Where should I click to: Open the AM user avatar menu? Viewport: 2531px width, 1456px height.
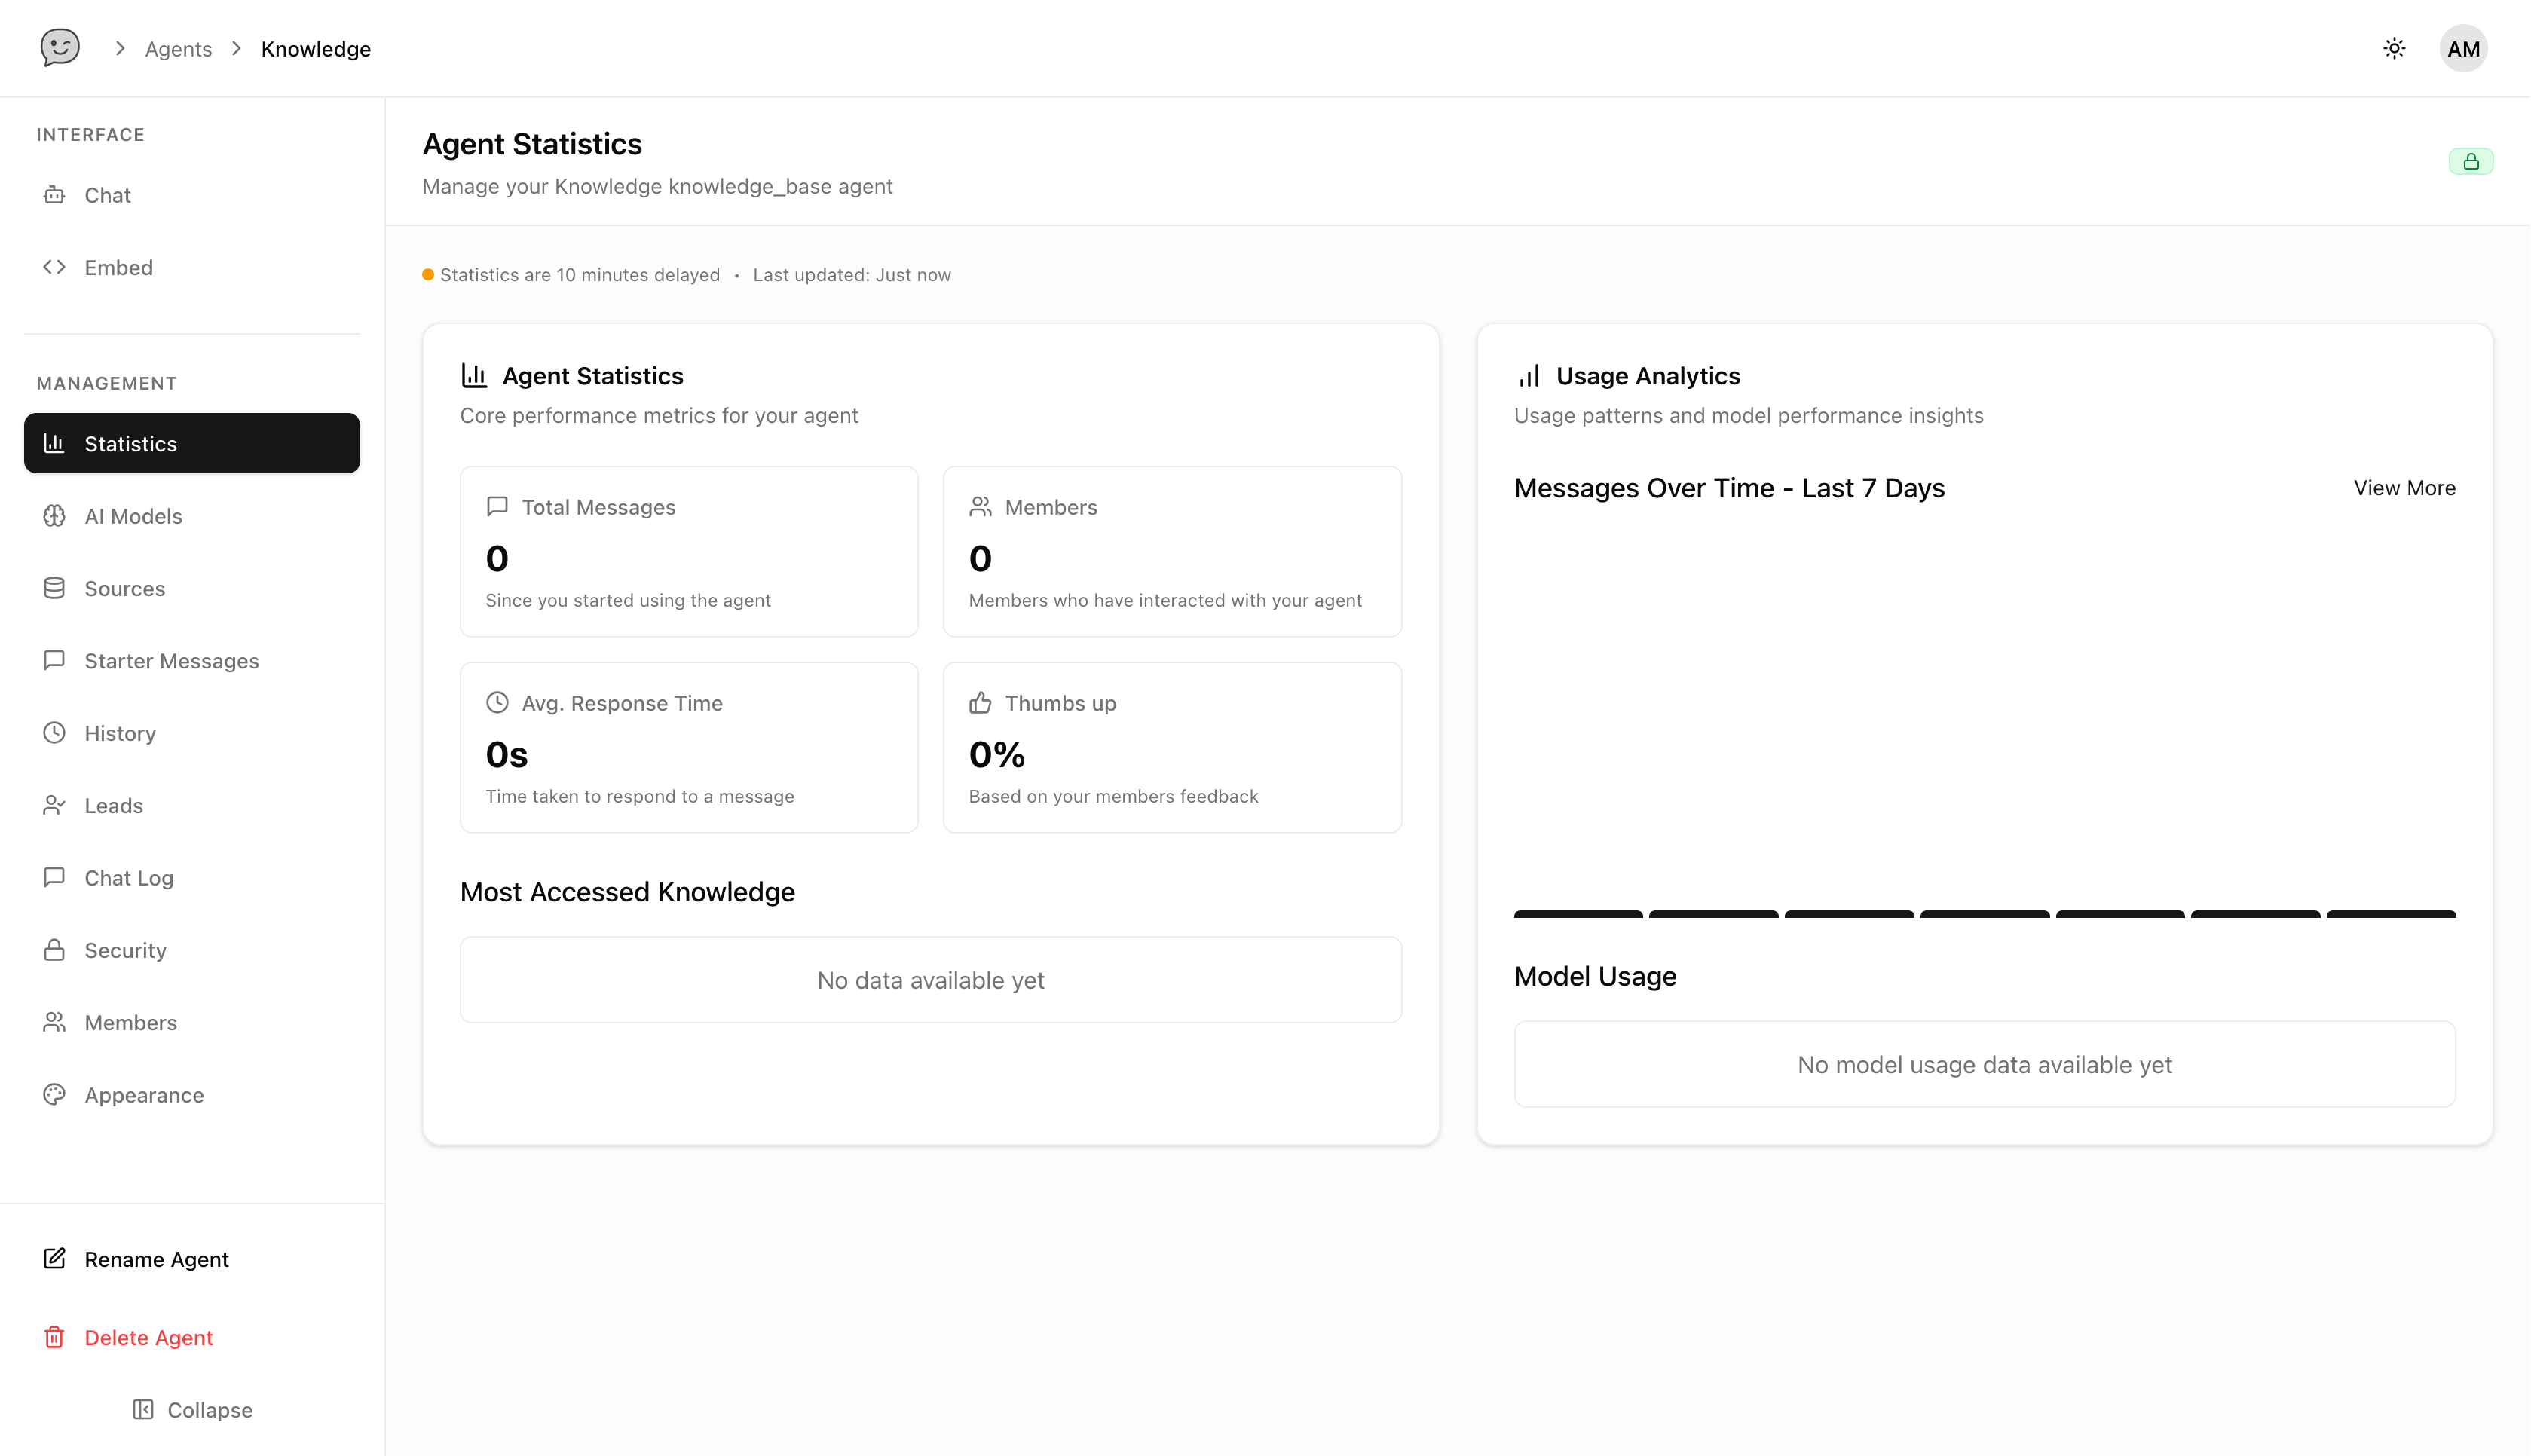coord(2463,48)
